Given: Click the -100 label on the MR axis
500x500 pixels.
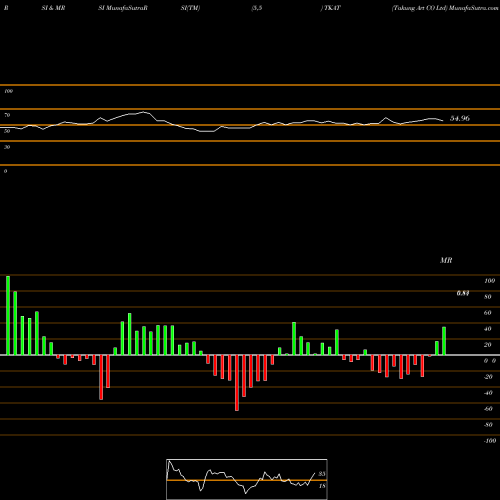Looking at the screenshot, I should 489,441.
